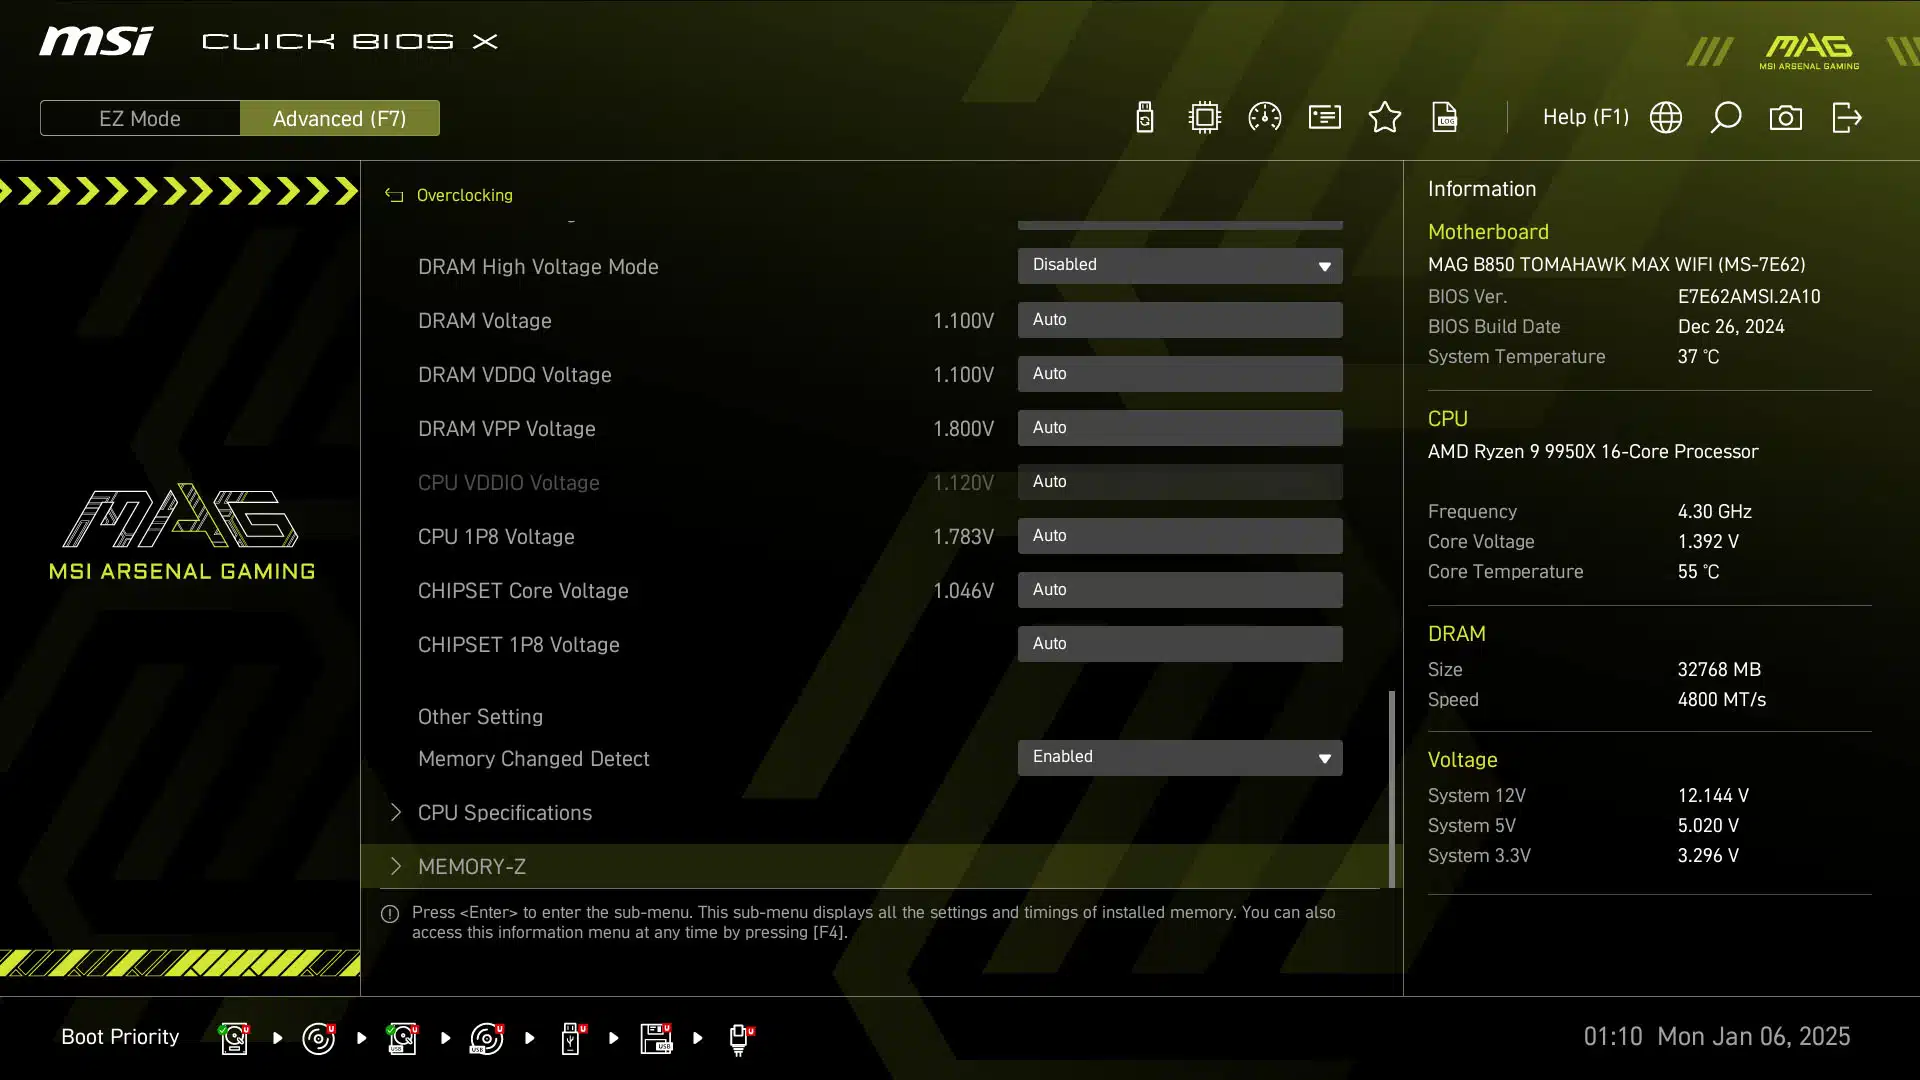Viewport: 1920px width, 1080px height.
Task: Enter the MEMORY-Z sub-menu
Action: 472,867
